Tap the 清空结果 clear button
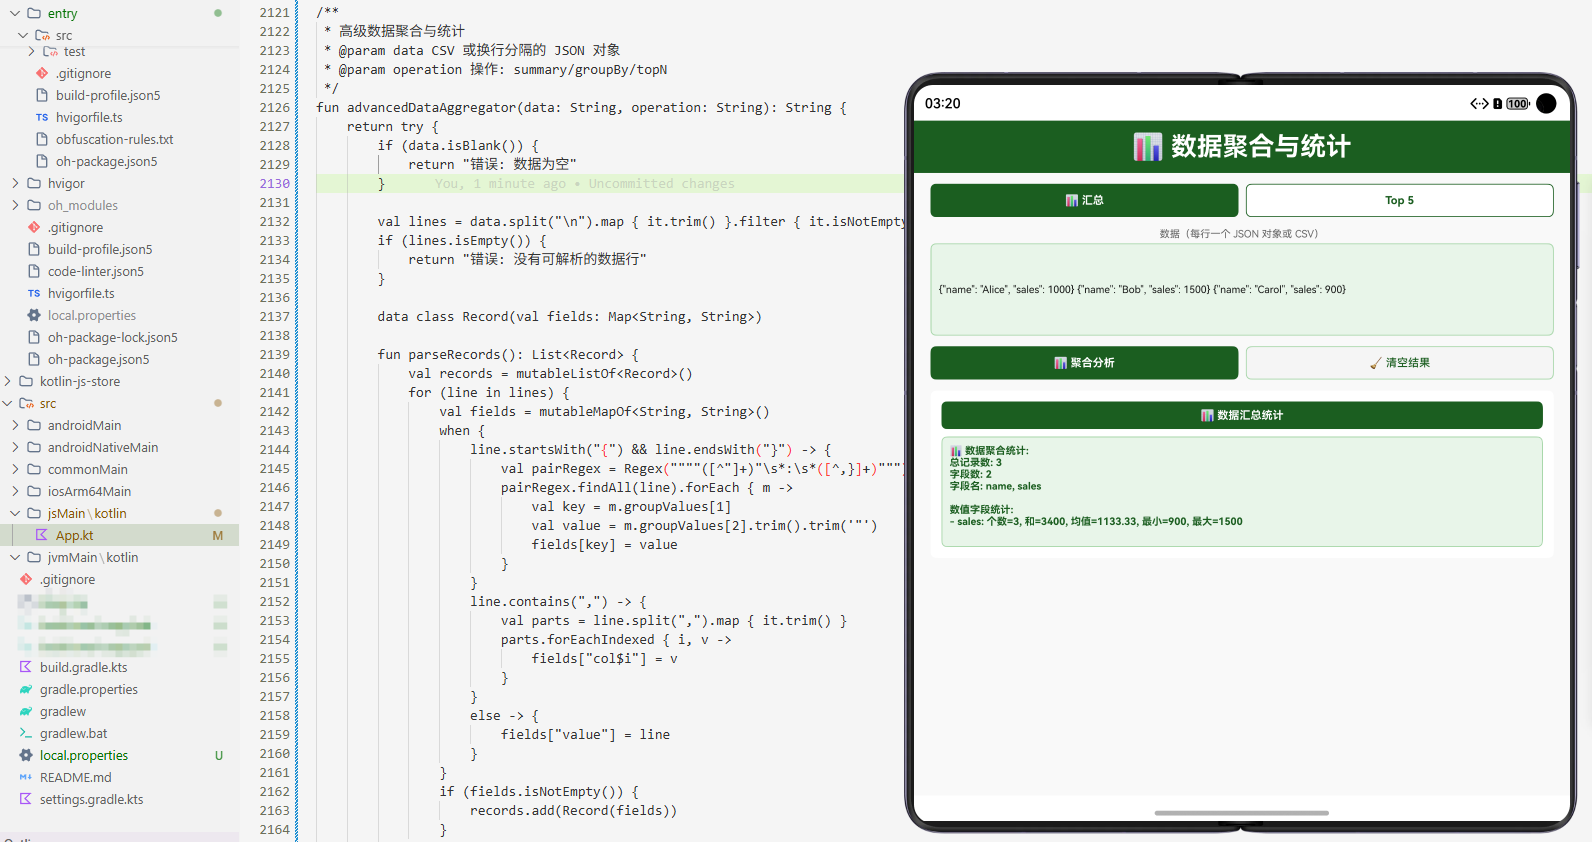This screenshot has height=842, width=1592. 1399,363
